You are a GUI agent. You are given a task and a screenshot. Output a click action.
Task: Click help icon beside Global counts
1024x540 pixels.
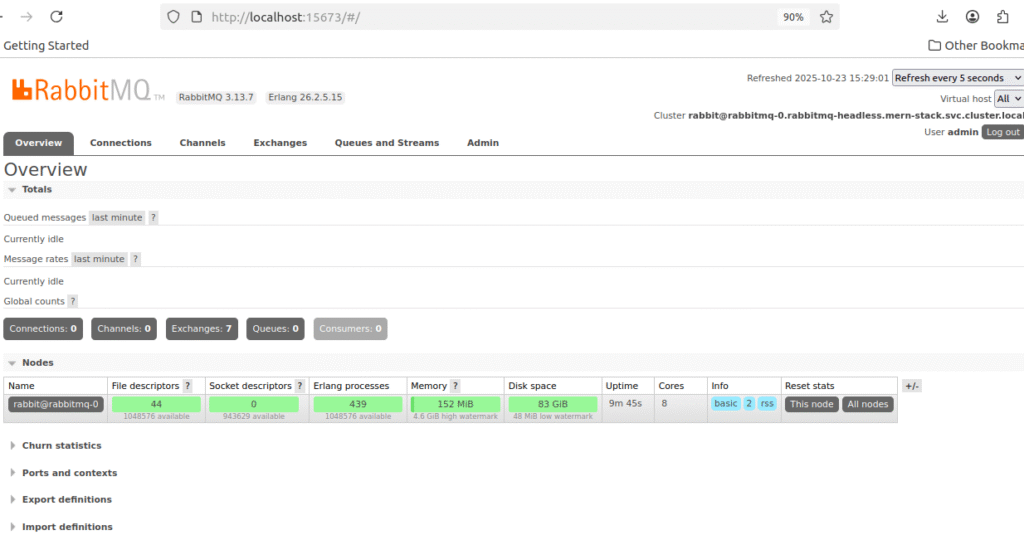[73, 301]
